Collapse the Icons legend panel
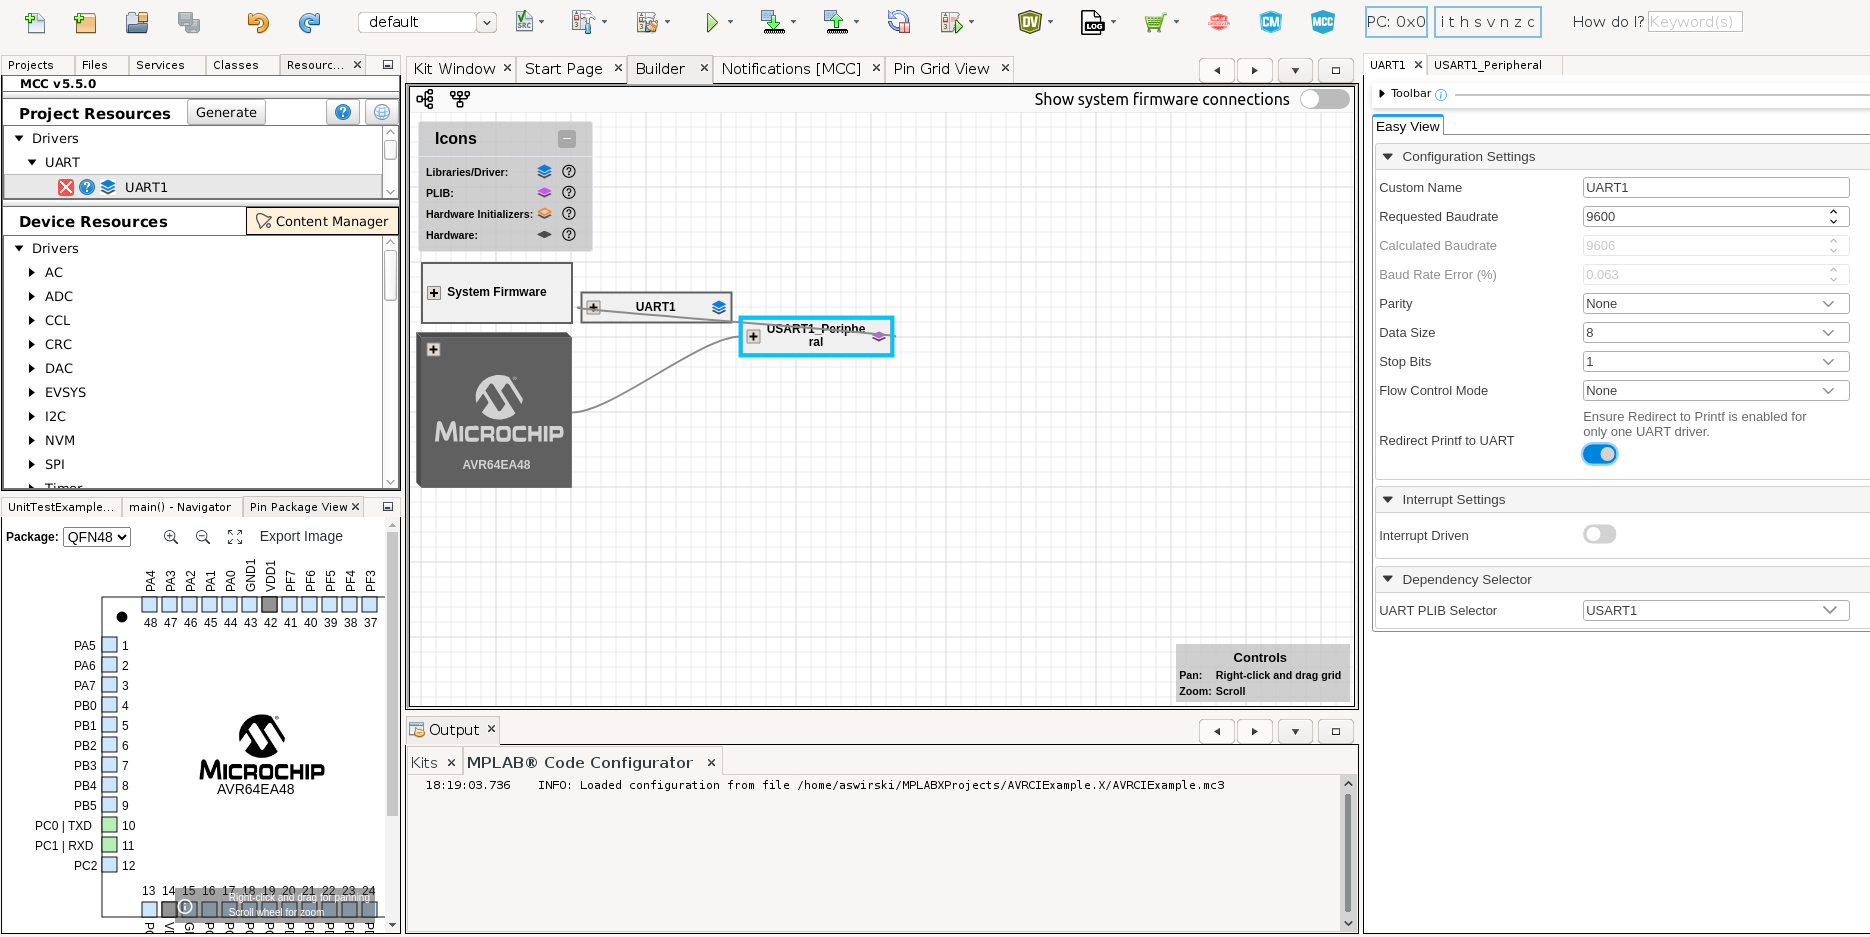Screen dimensions: 1870x937 567,139
